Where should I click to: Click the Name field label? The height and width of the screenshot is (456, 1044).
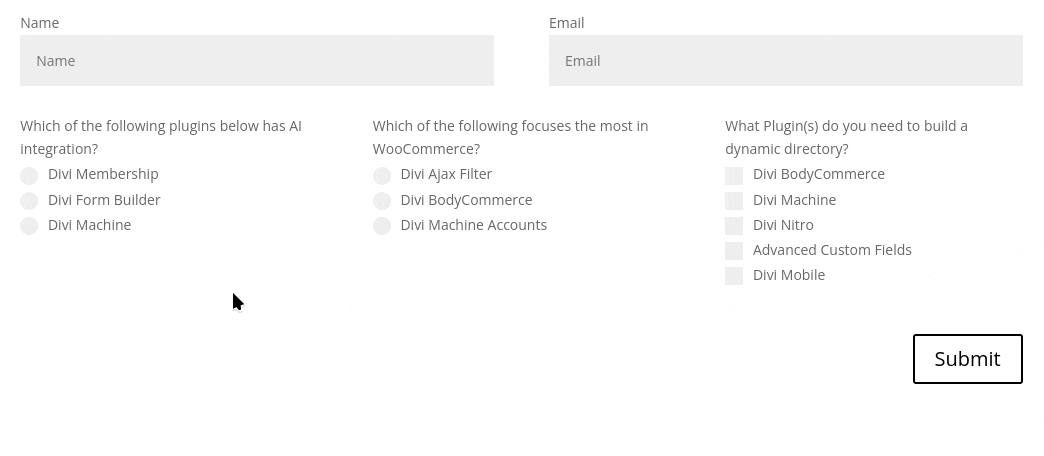(x=40, y=23)
